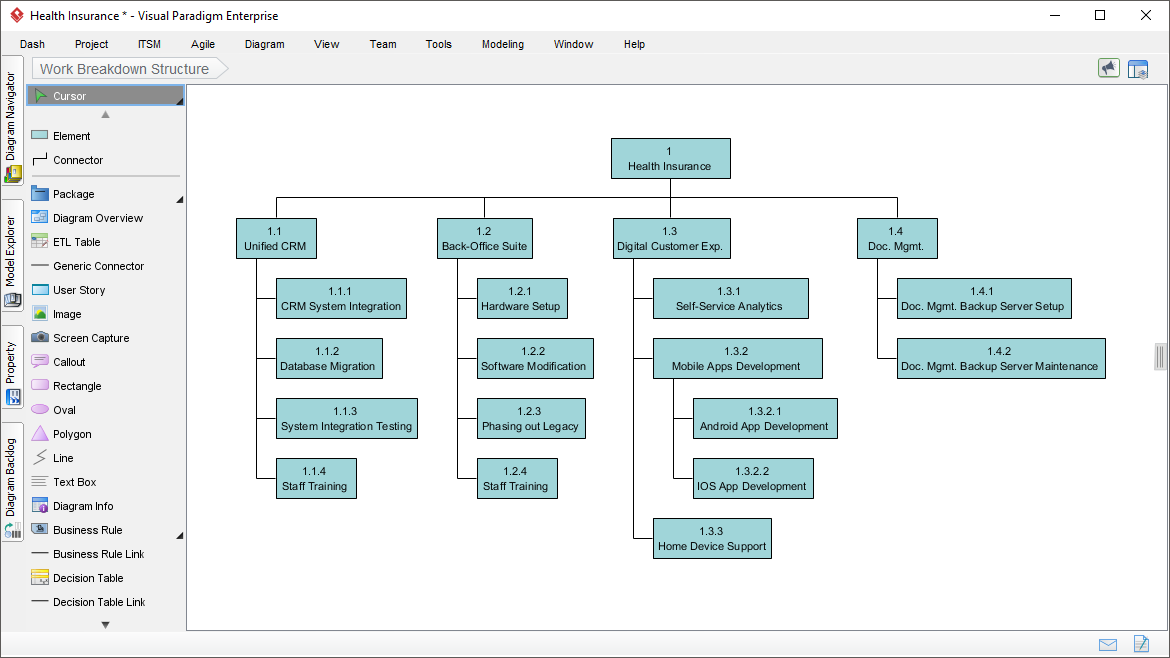
Task: Expand the palette downward with bottom arrow
Action: 105,625
